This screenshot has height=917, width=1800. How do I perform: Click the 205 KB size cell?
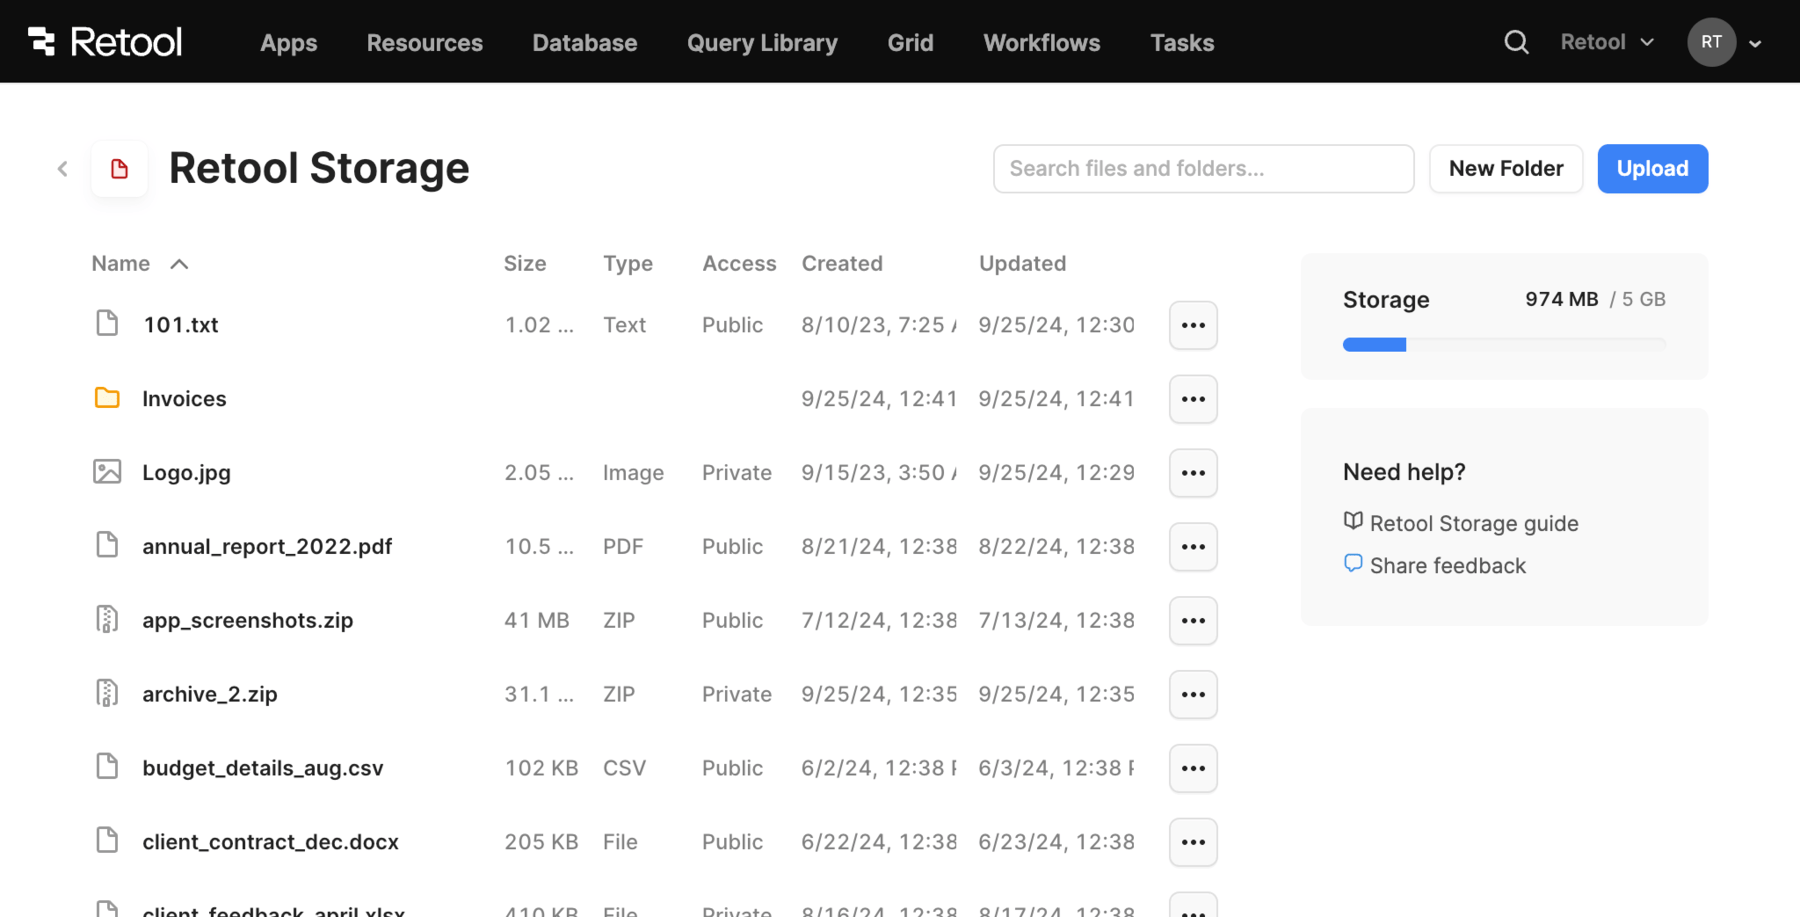pyautogui.click(x=541, y=842)
